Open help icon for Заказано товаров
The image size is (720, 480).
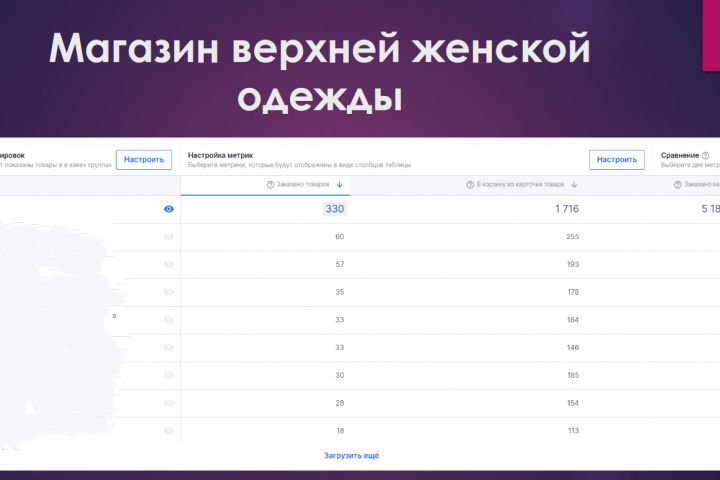coord(270,185)
